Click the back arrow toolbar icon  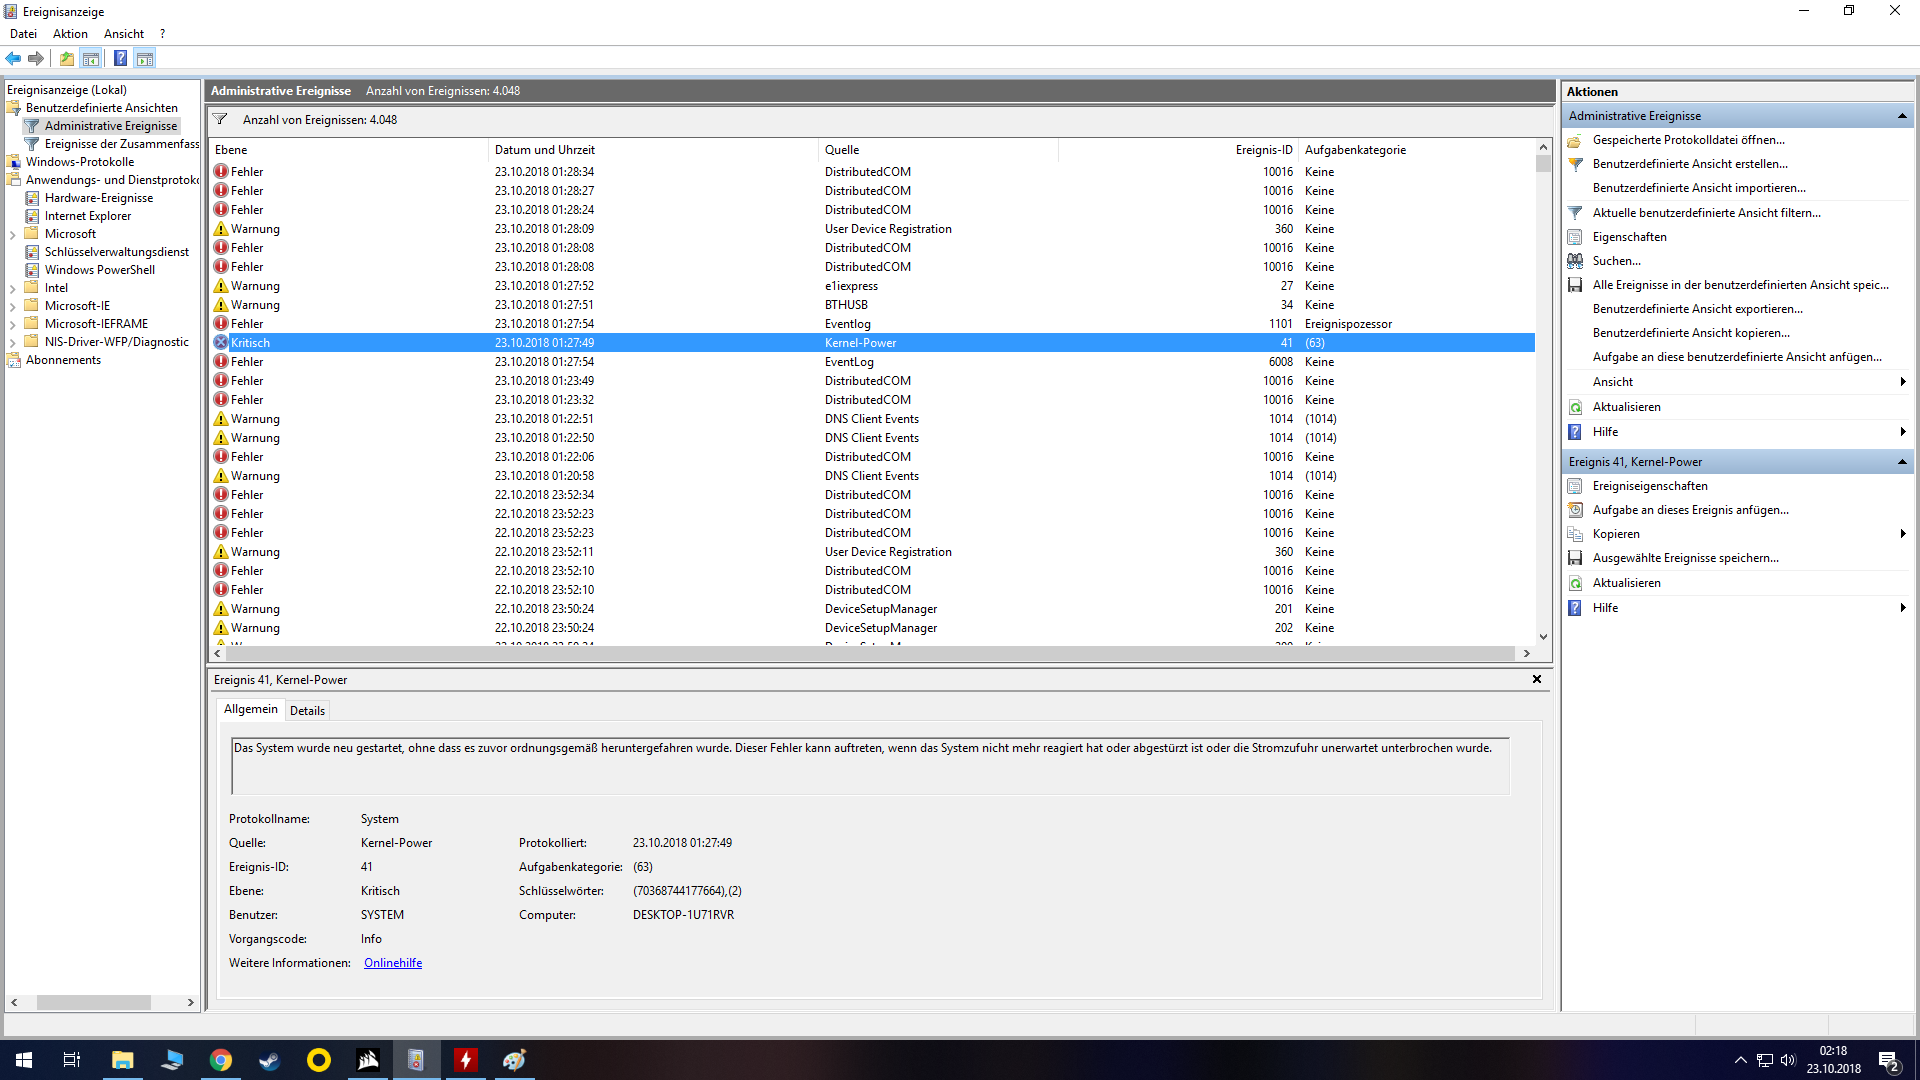tap(13, 59)
